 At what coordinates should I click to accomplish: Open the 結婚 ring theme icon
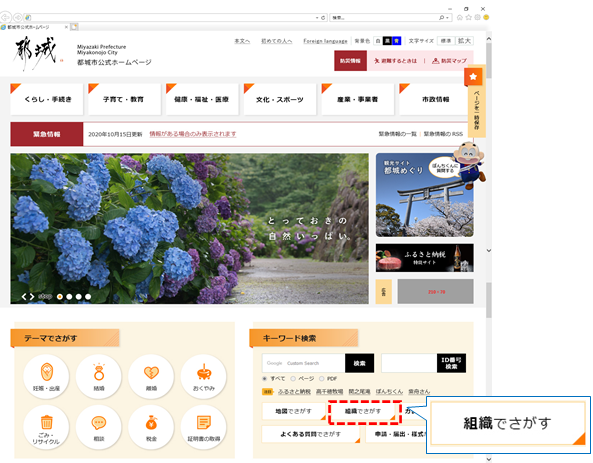coord(99,376)
